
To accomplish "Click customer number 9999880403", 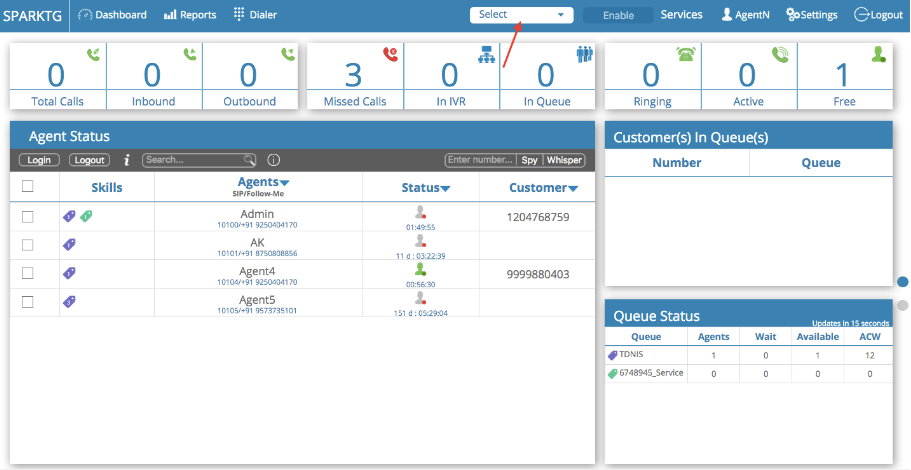I will [x=538, y=274].
